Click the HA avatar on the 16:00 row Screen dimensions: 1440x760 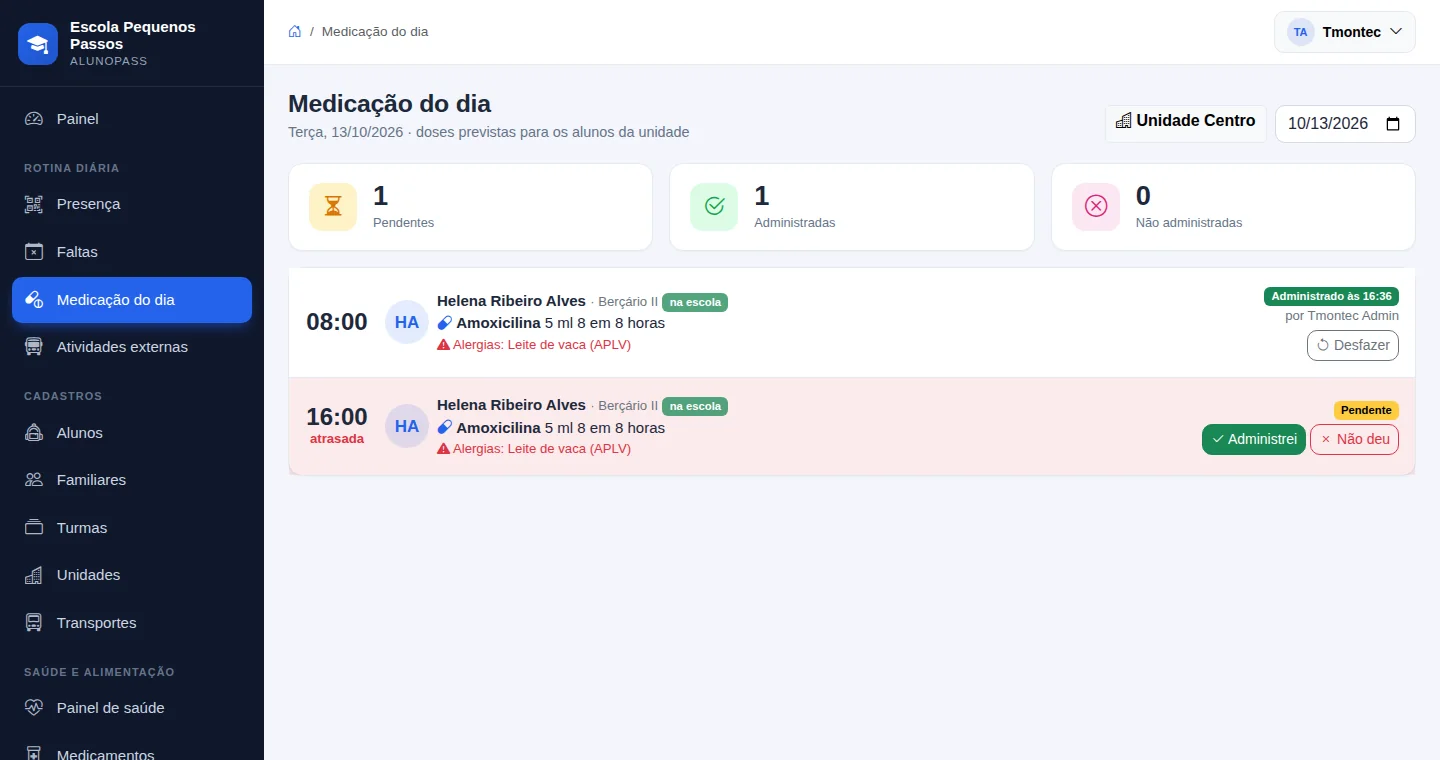[x=407, y=426]
